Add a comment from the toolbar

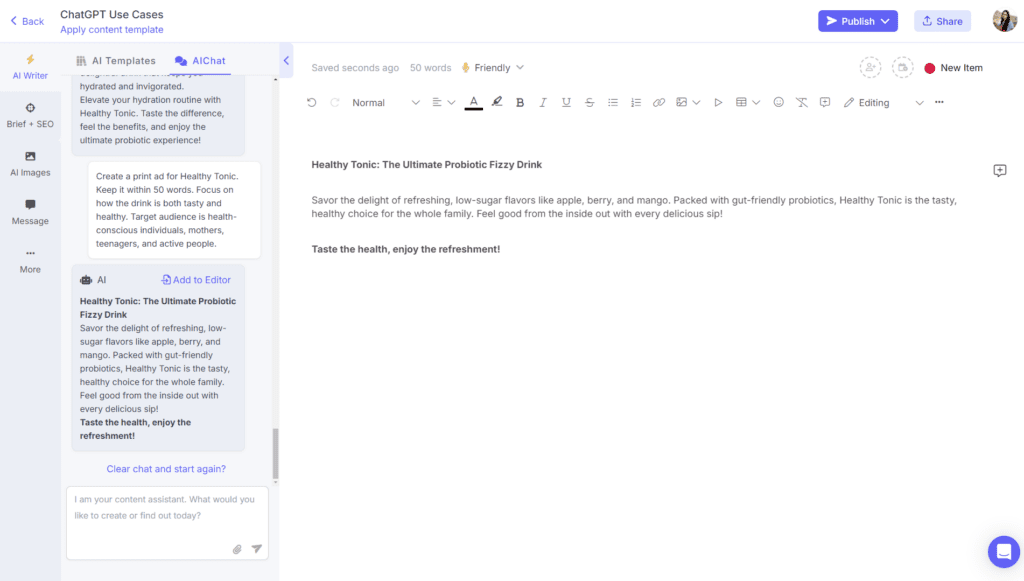coord(825,102)
